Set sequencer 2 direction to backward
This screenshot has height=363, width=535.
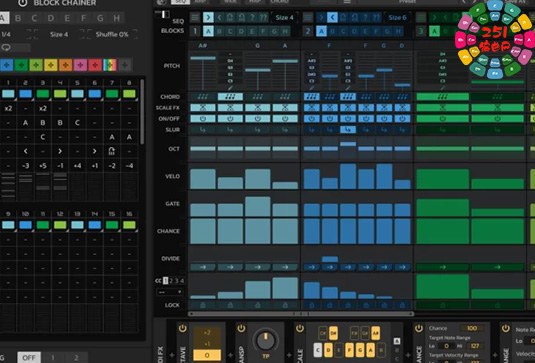click(332, 17)
